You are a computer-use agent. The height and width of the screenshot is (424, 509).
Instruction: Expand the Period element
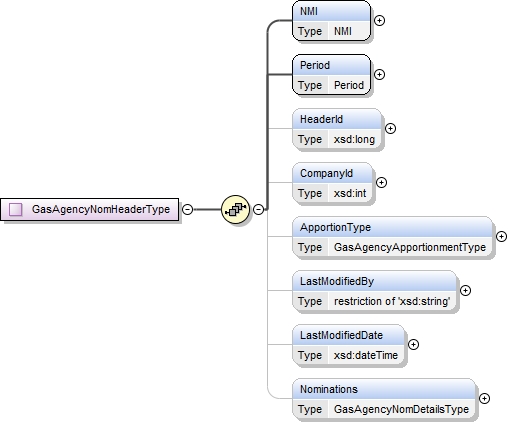pos(379,74)
